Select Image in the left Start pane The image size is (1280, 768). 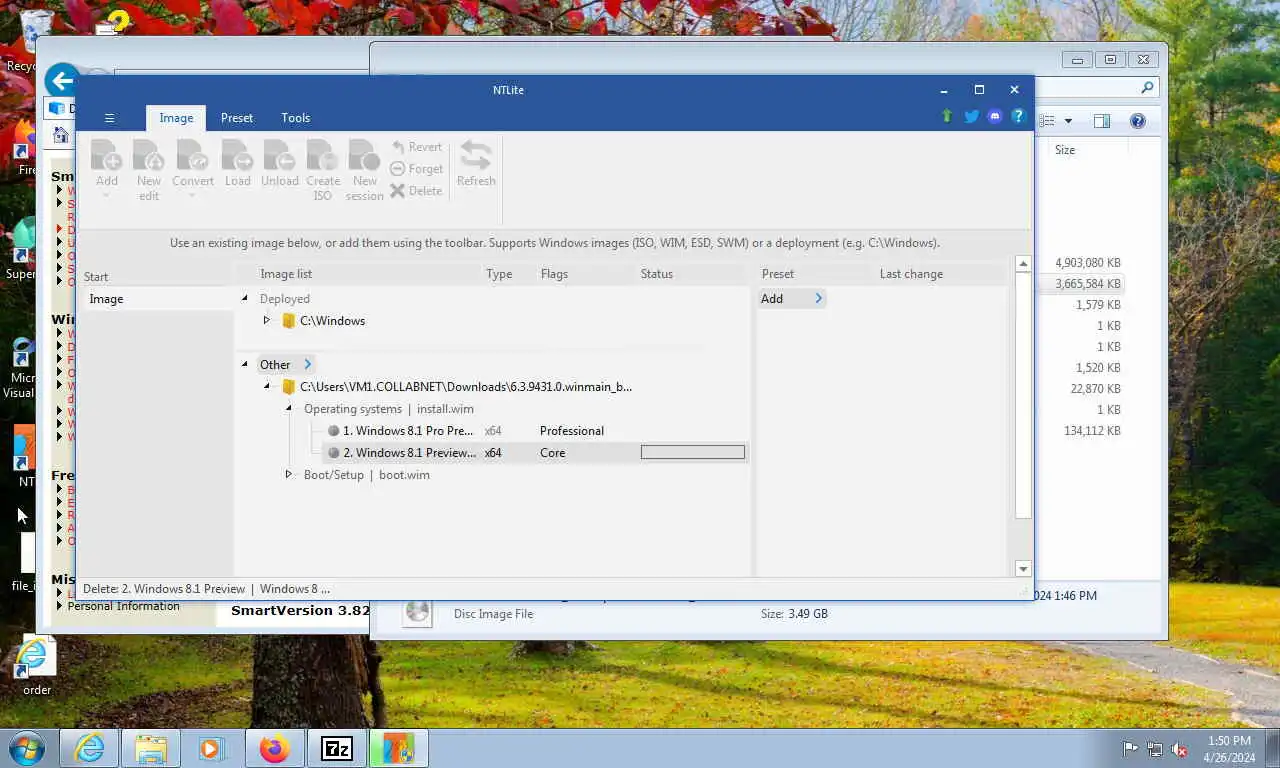click(x=156, y=299)
